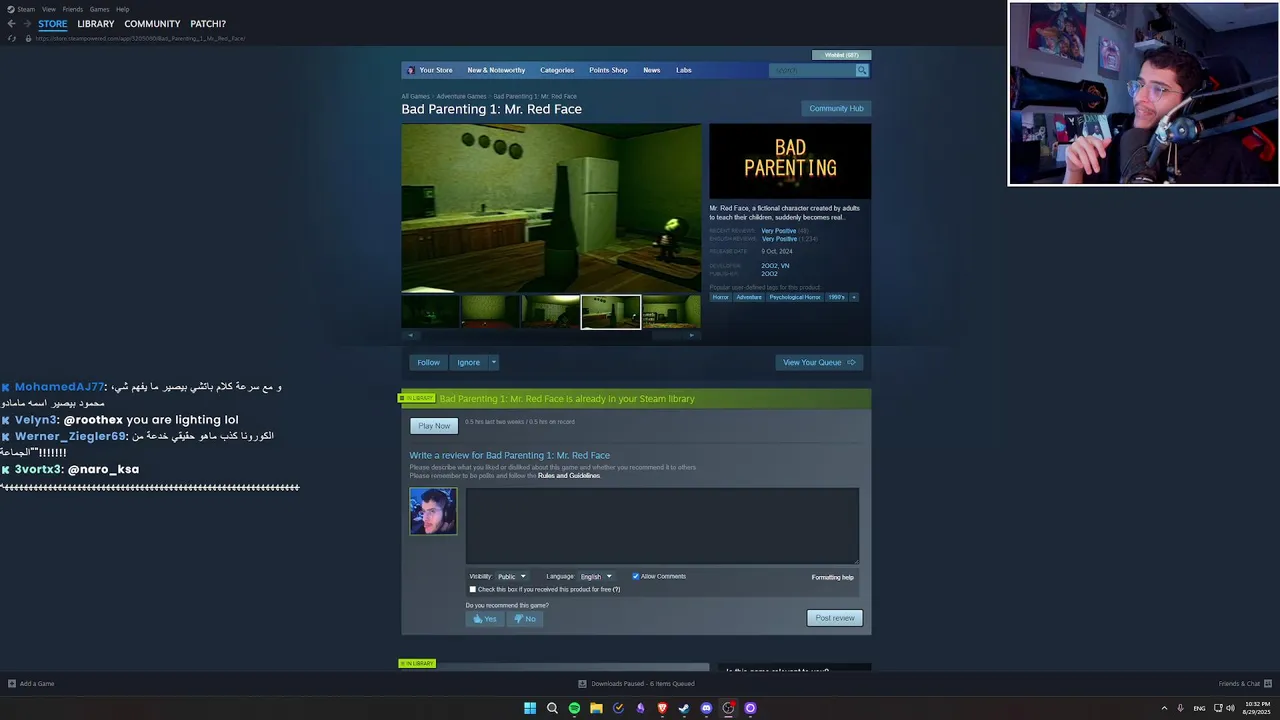Toggle the Allow Comments checkbox
The height and width of the screenshot is (720, 1280).
point(635,576)
